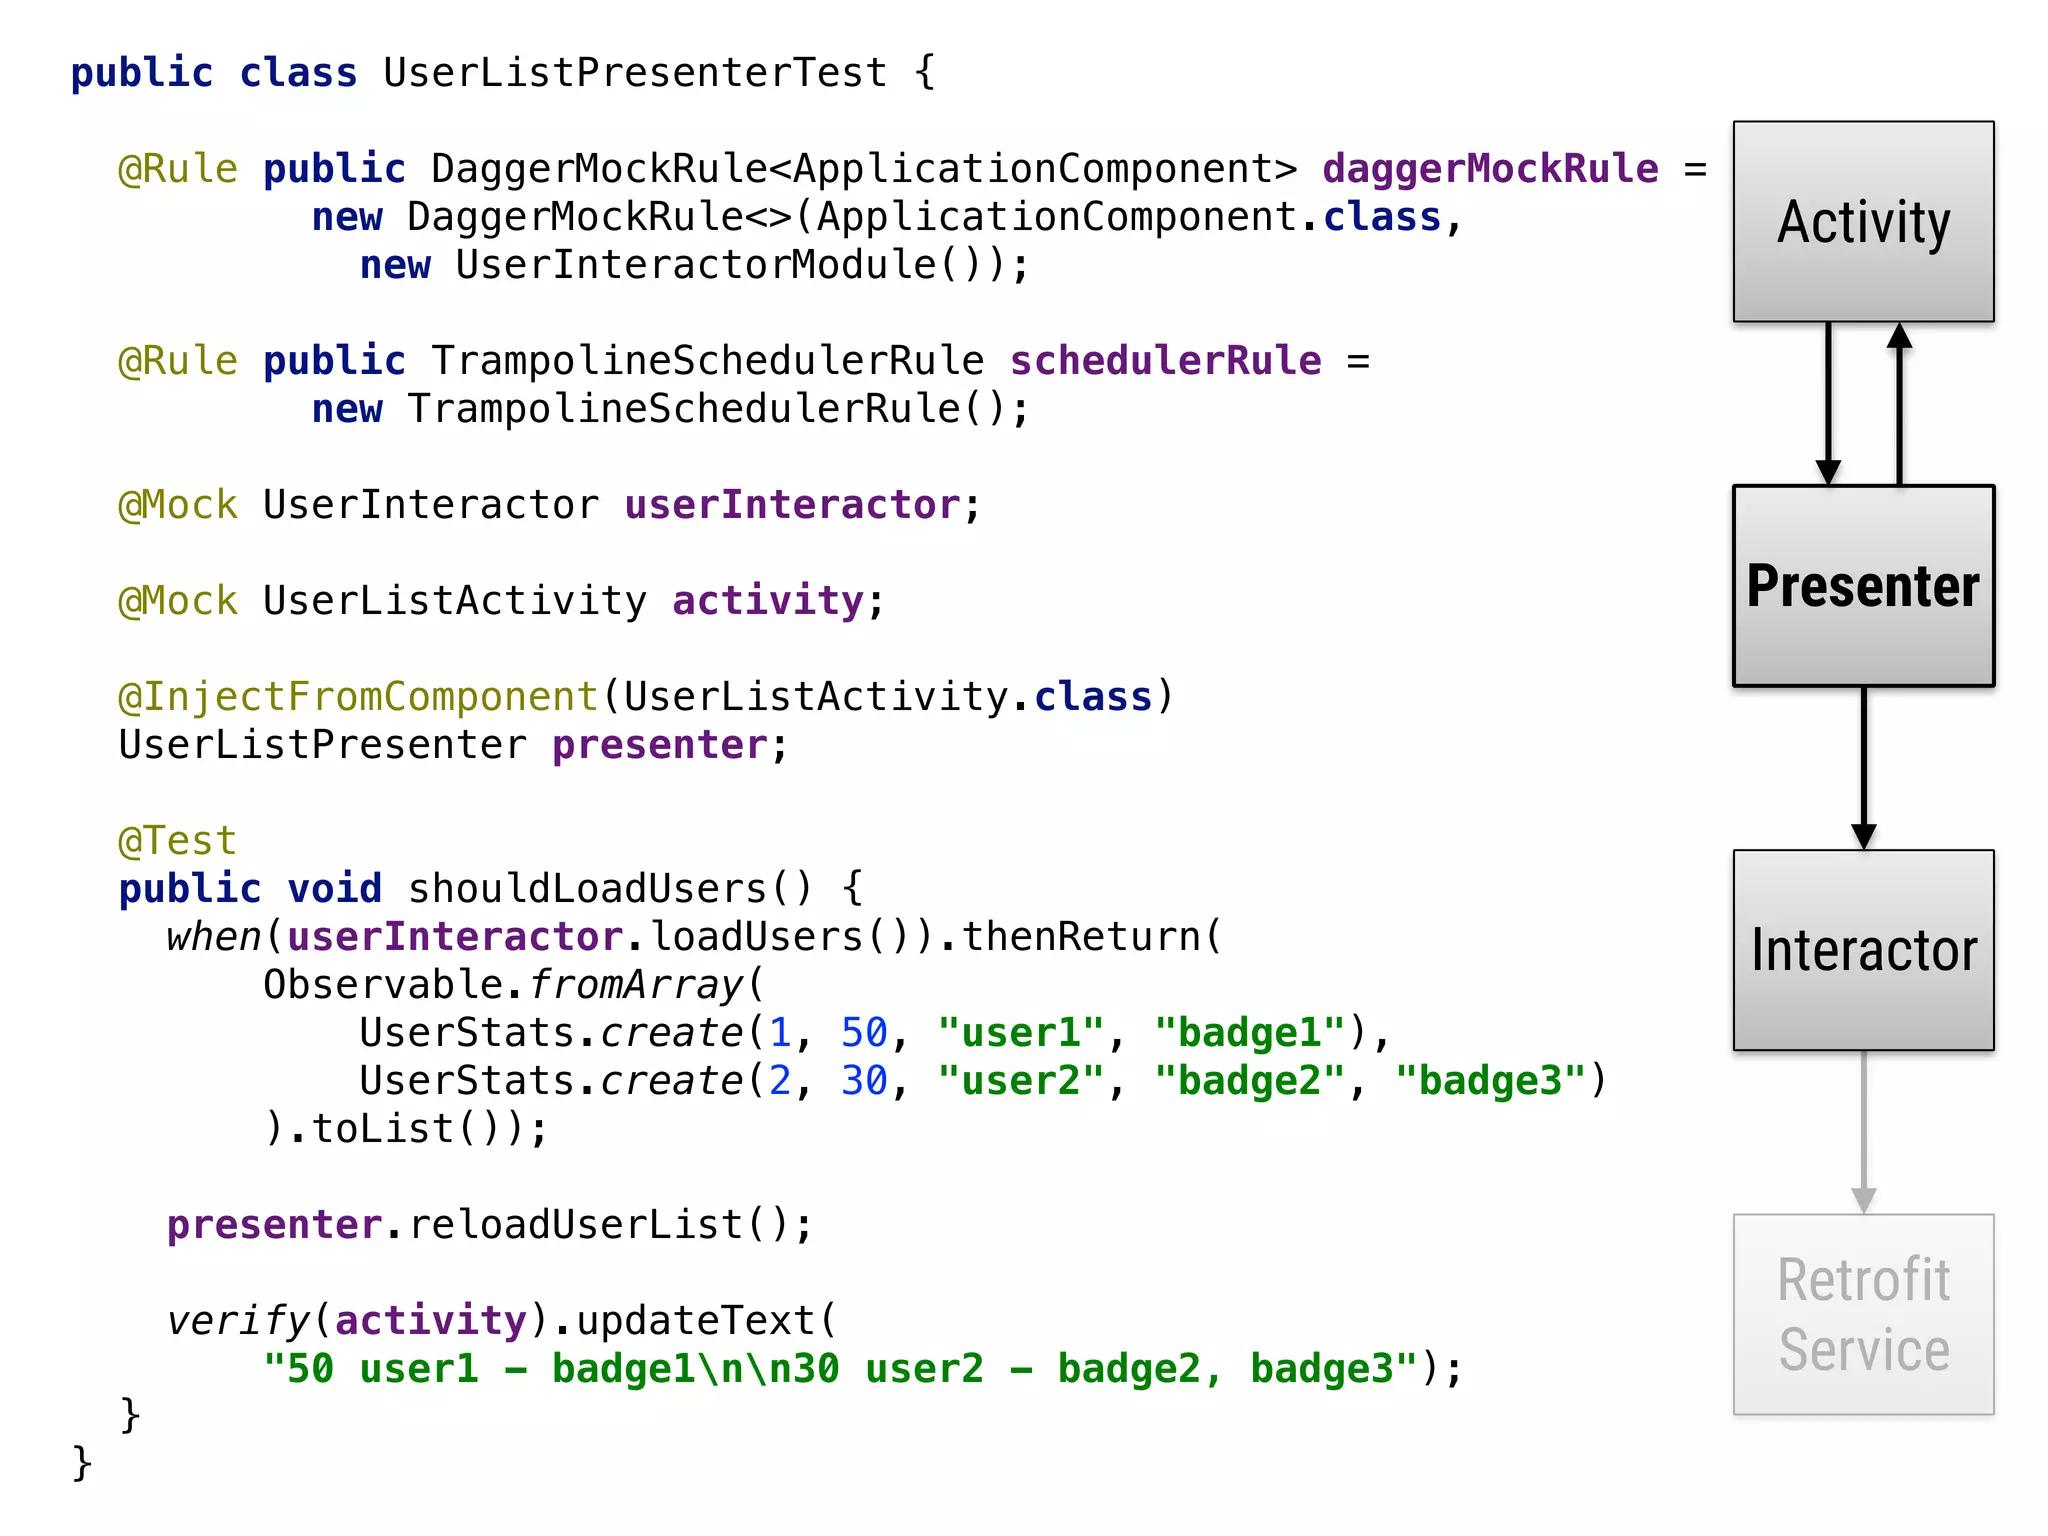Click the Activity diagram box
The image size is (2048, 1536).
[1863, 221]
